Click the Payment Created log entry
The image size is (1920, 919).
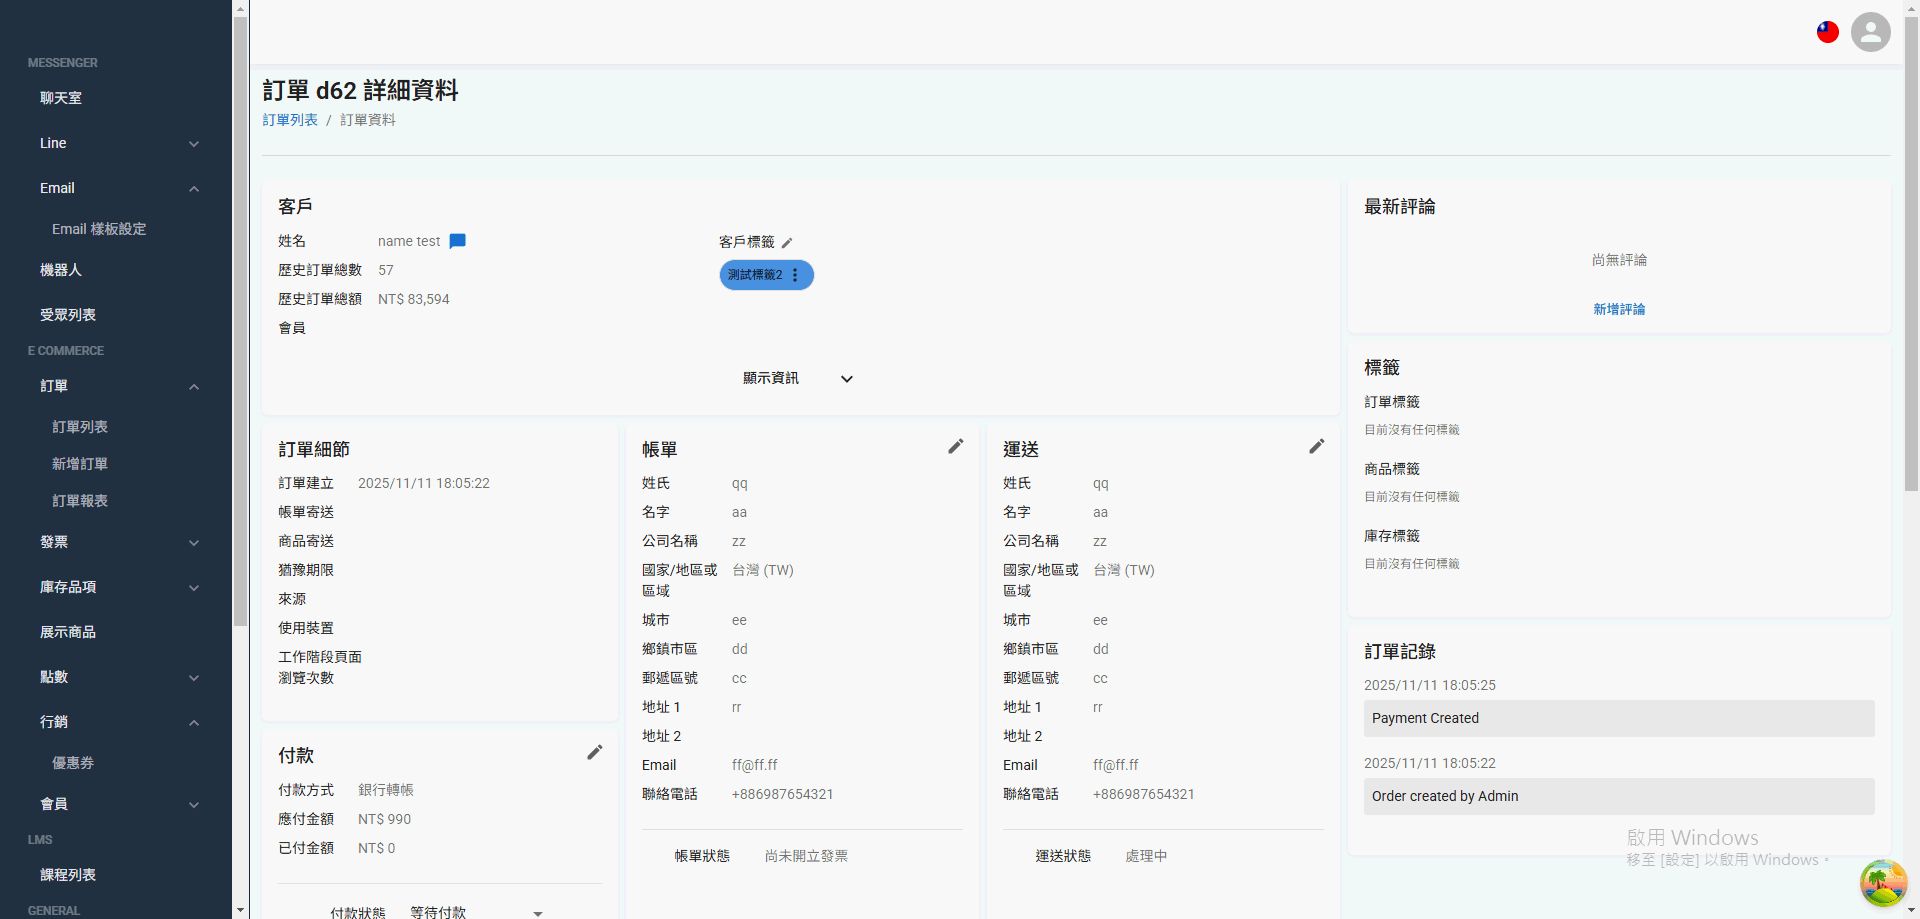(x=1619, y=718)
